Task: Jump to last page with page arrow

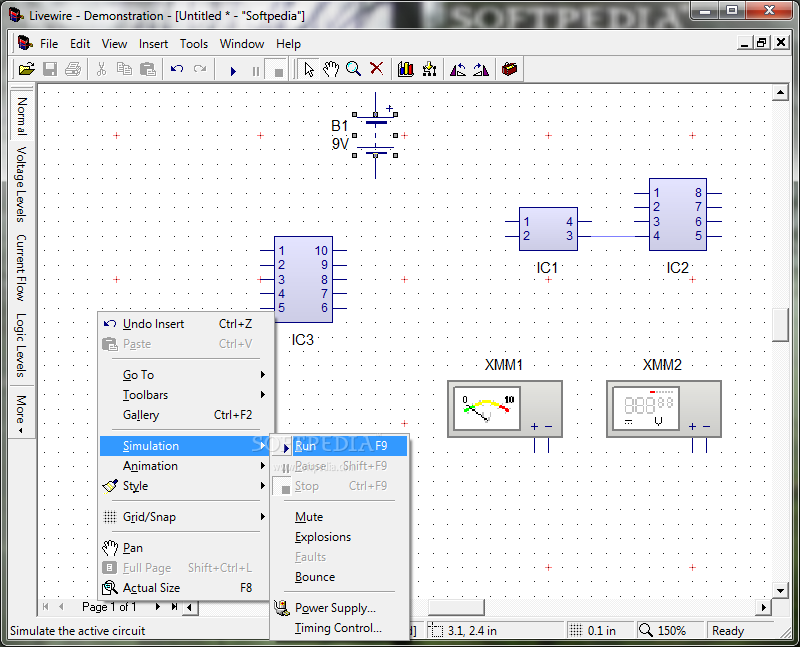Action: point(174,607)
